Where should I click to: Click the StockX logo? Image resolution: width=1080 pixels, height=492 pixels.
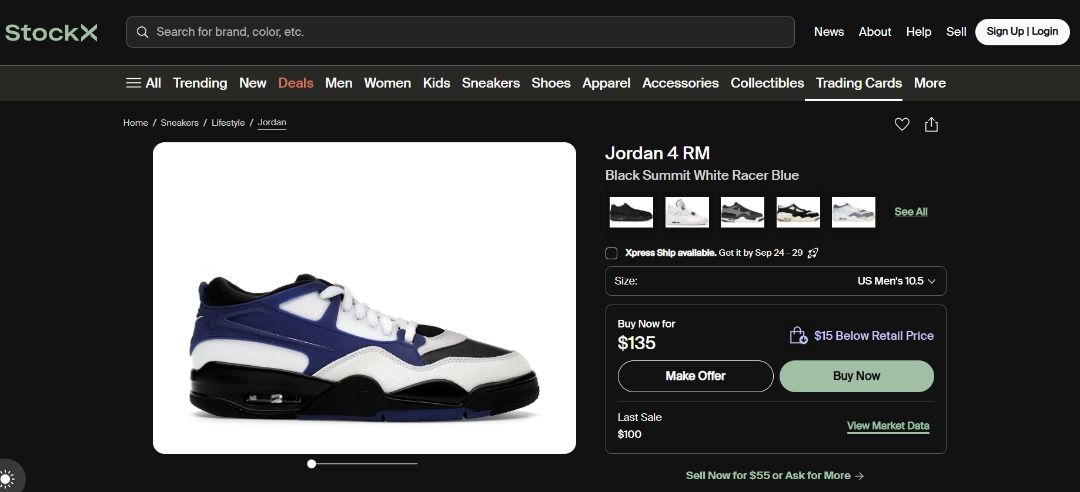pyautogui.click(x=51, y=32)
